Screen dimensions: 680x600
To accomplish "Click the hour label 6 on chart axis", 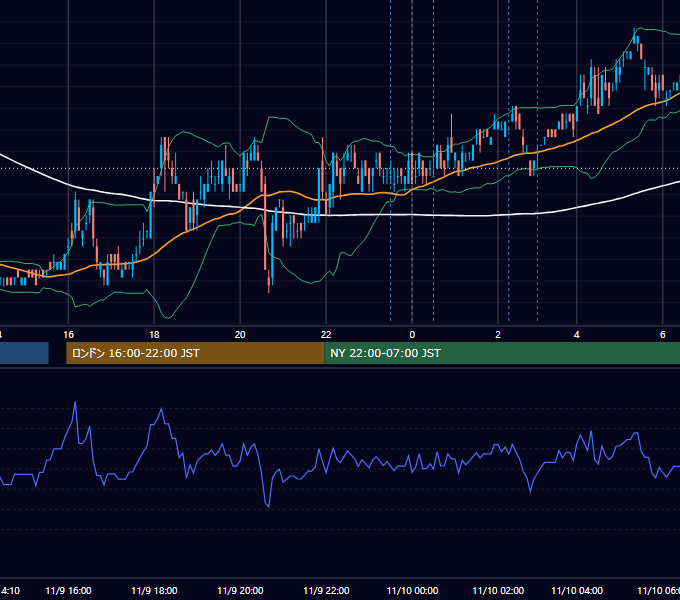I will point(662,334).
